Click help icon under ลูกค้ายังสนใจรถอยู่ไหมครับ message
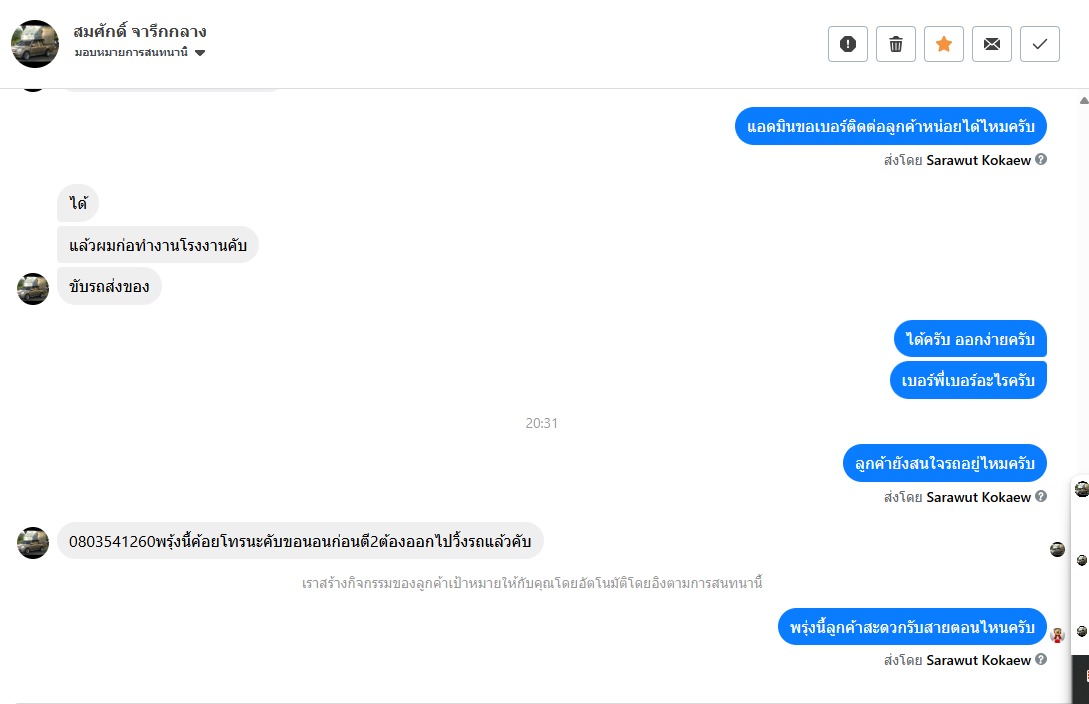The height and width of the screenshot is (704, 1089). (1040, 496)
